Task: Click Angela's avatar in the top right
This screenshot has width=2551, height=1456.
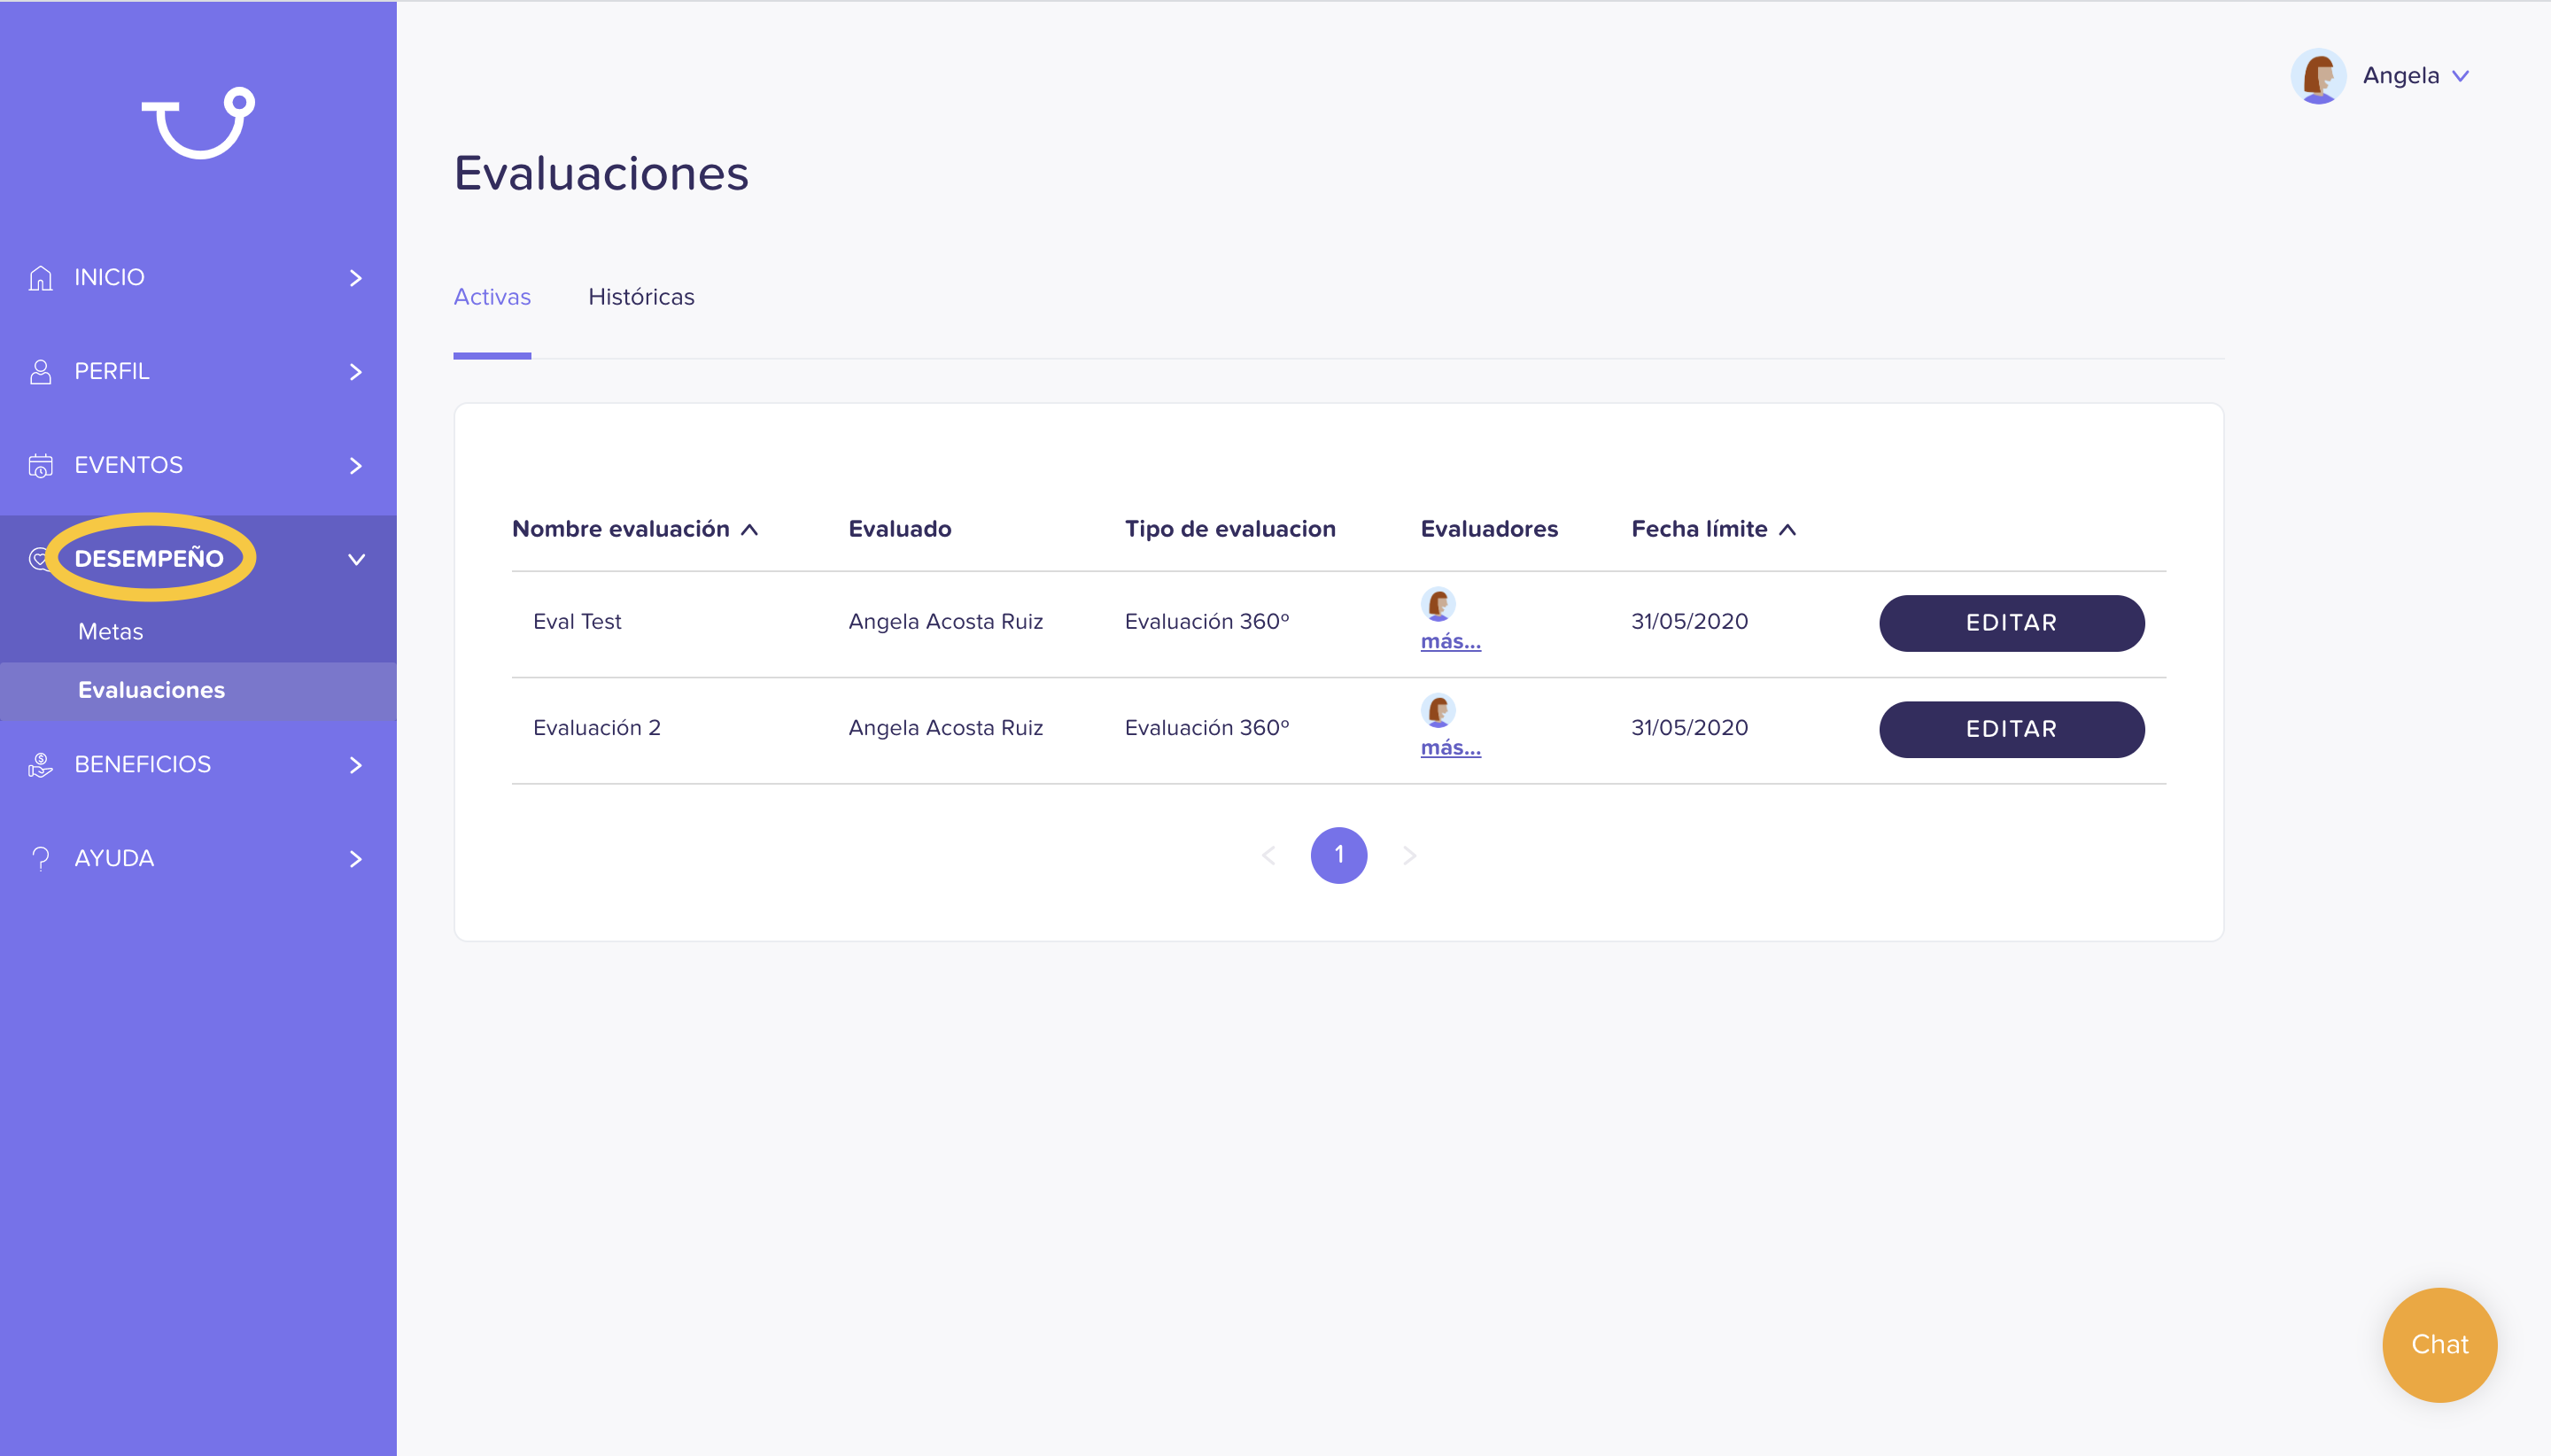Action: click(x=2318, y=76)
